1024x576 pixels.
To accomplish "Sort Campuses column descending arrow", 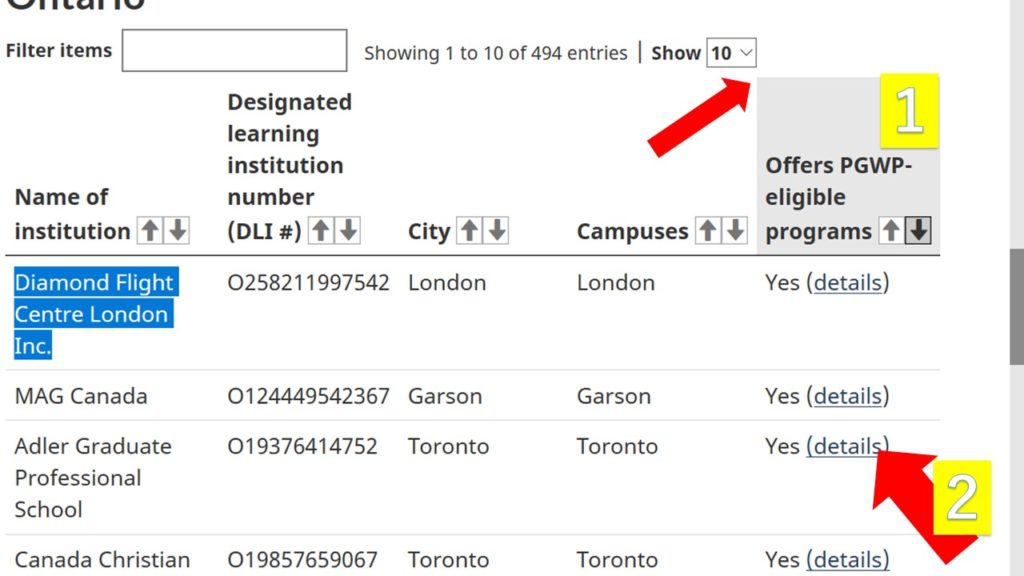I will click(735, 231).
